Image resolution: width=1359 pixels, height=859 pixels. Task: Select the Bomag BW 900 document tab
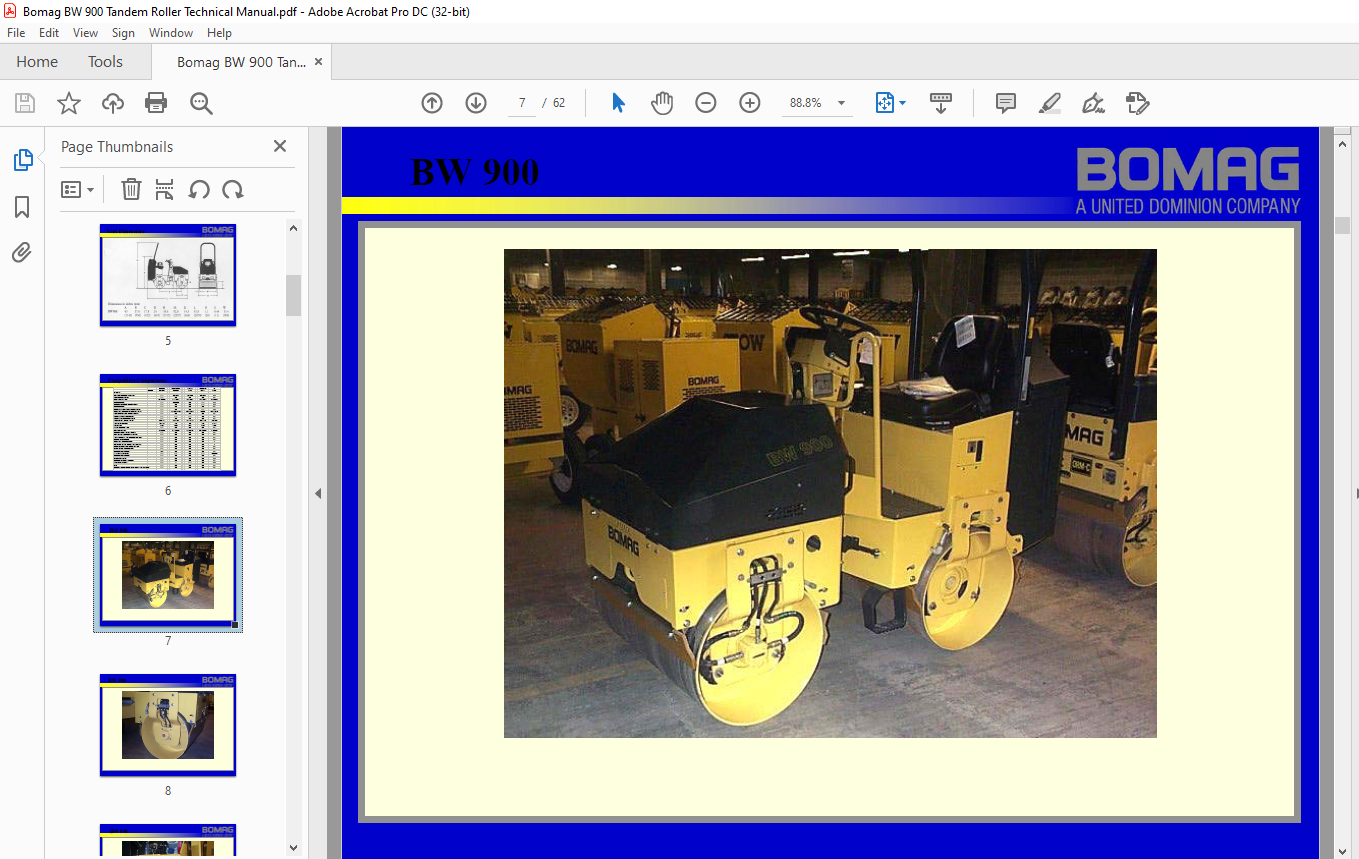241,62
